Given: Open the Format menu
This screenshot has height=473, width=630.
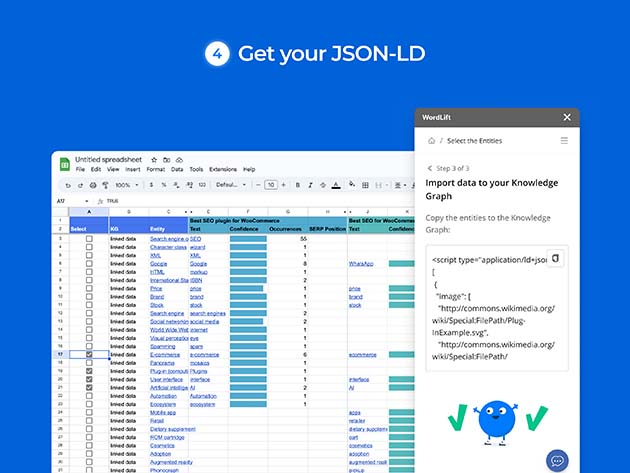Looking at the screenshot, I should 156,170.
